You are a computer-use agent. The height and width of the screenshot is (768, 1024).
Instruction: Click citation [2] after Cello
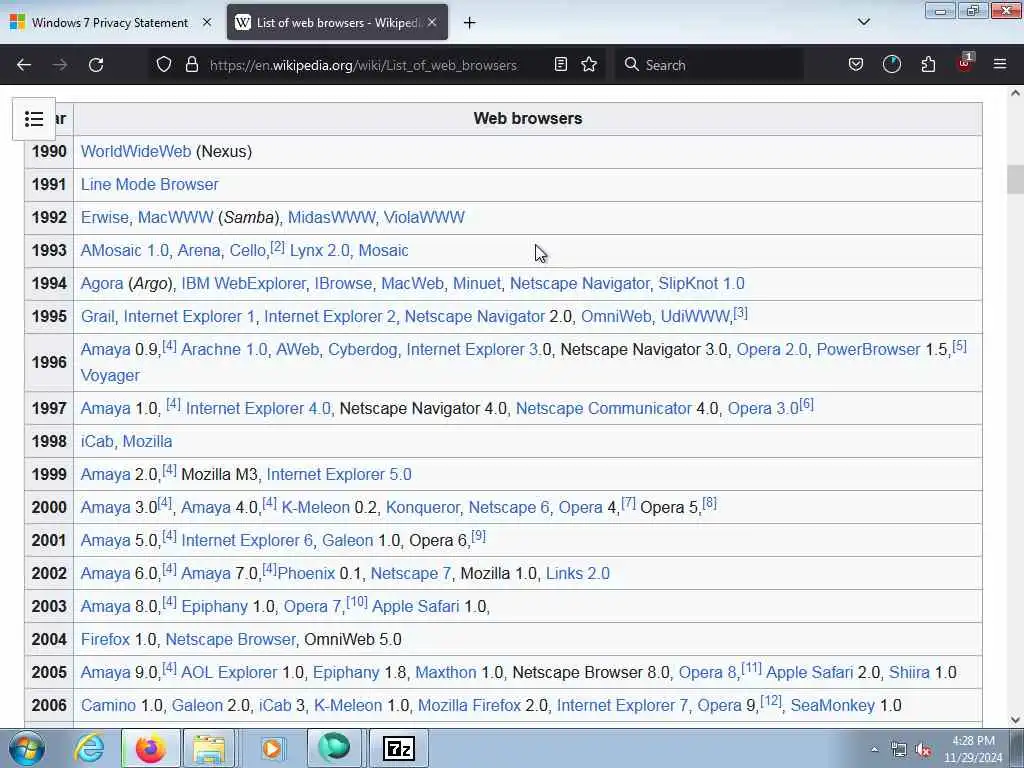point(278,246)
